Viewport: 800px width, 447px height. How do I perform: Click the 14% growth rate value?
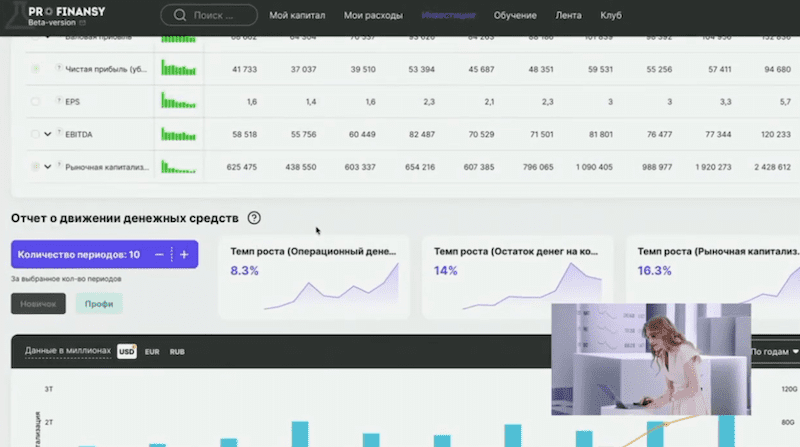445,270
